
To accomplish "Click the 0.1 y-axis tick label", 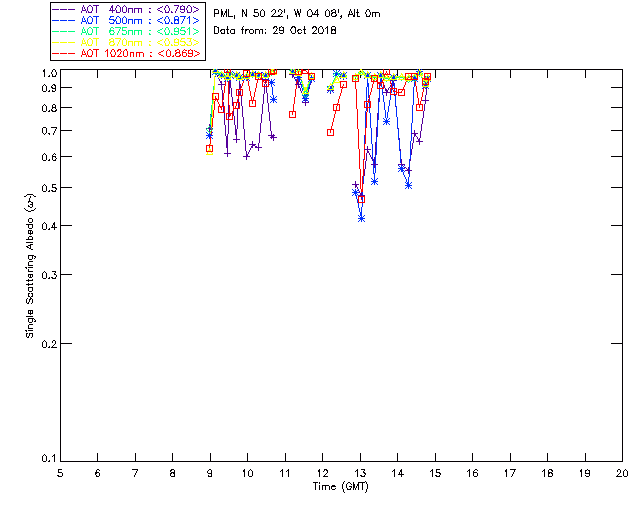I will (x=49, y=459).
